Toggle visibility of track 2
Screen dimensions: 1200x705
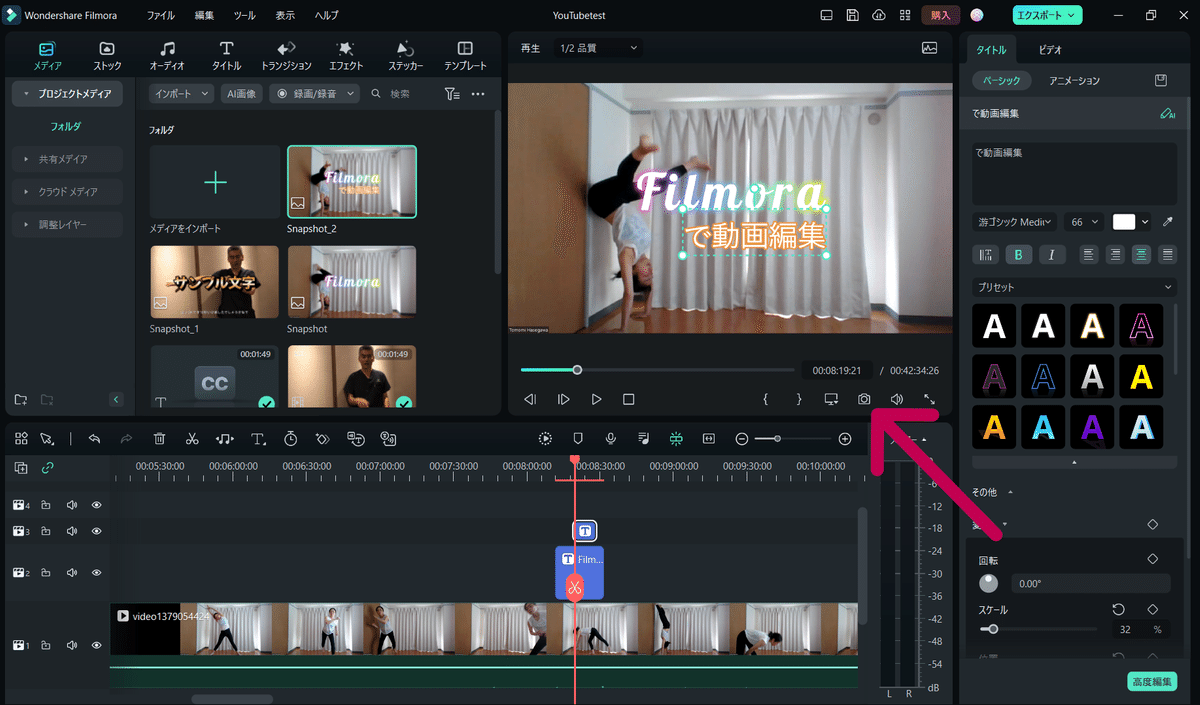[97, 573]
